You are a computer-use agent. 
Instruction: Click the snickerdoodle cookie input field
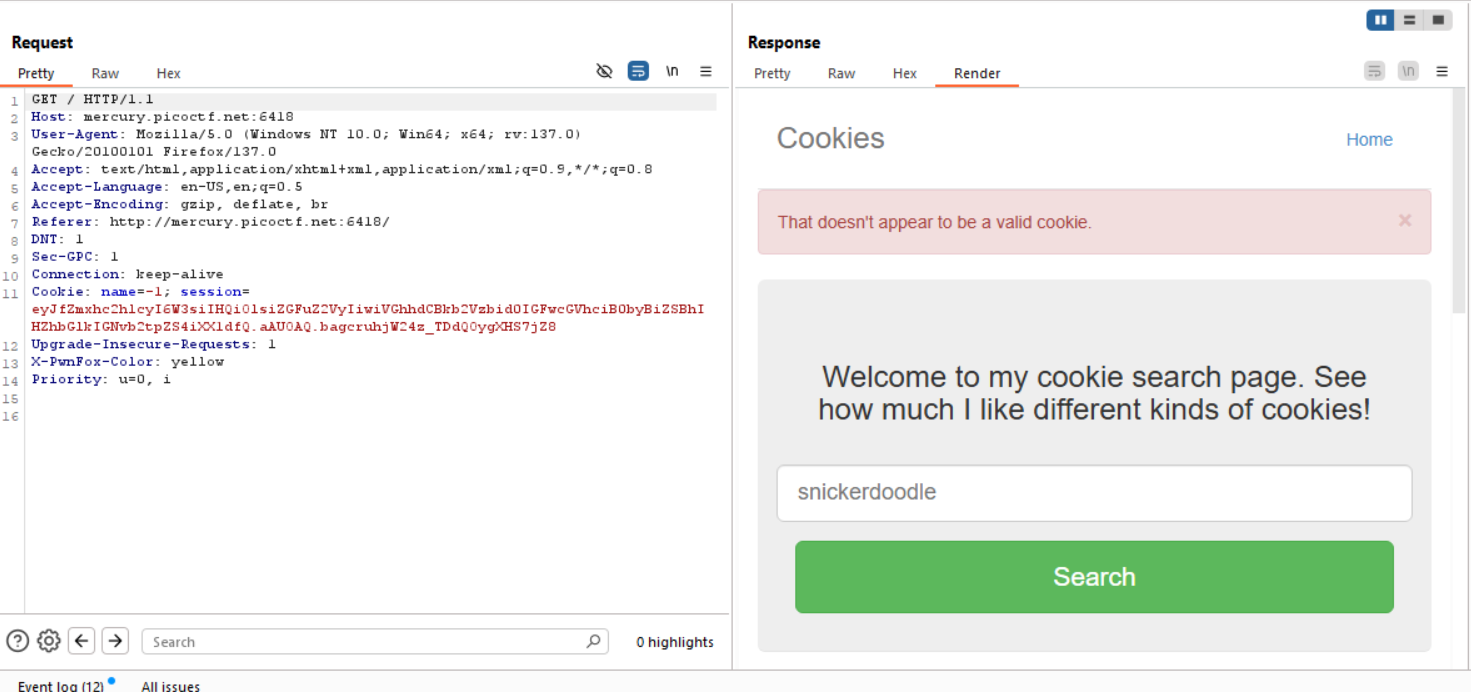click(1094, 493)
